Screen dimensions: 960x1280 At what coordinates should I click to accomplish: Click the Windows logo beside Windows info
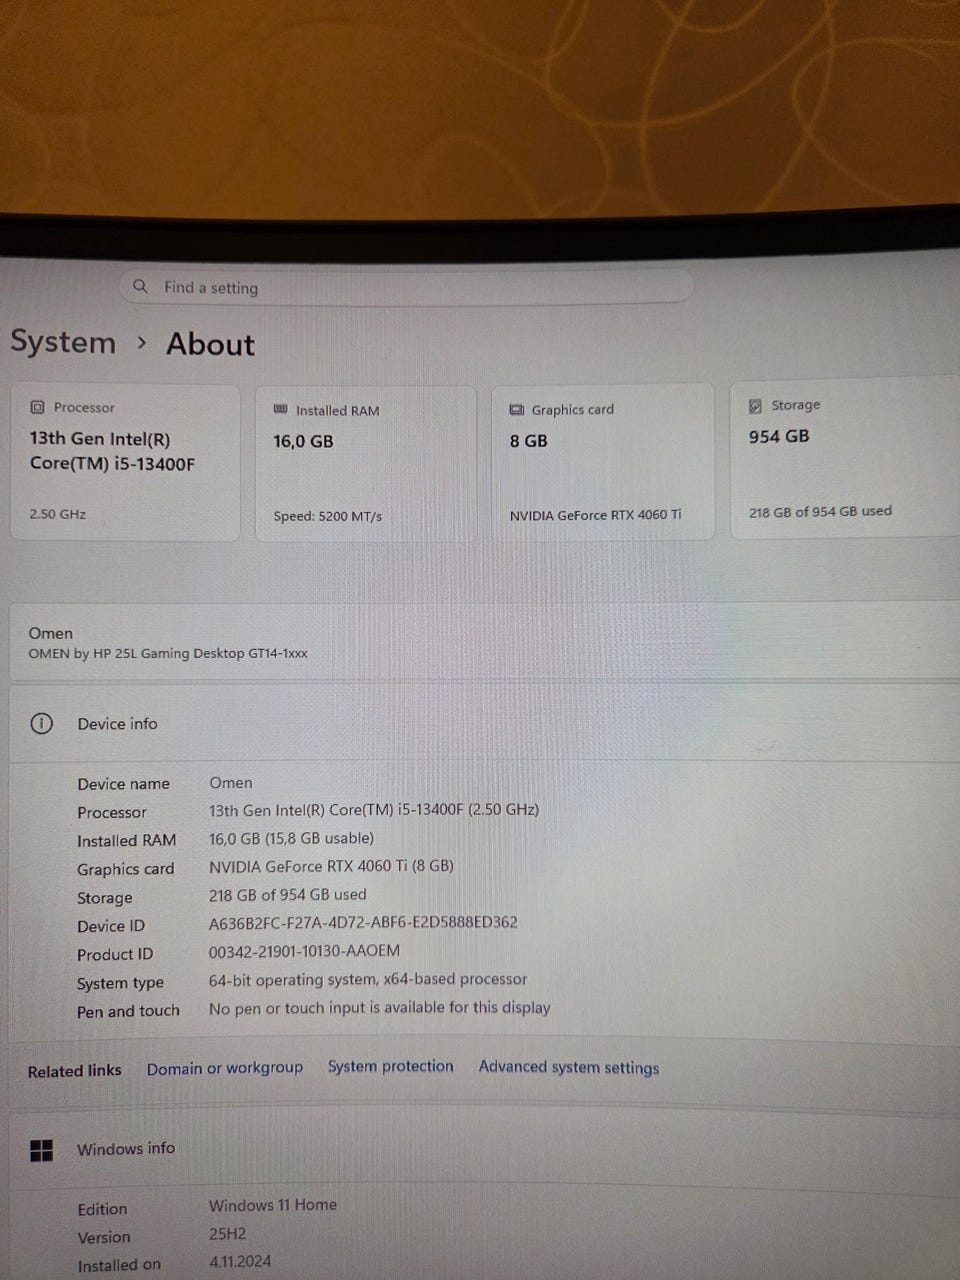(42, 1150)
